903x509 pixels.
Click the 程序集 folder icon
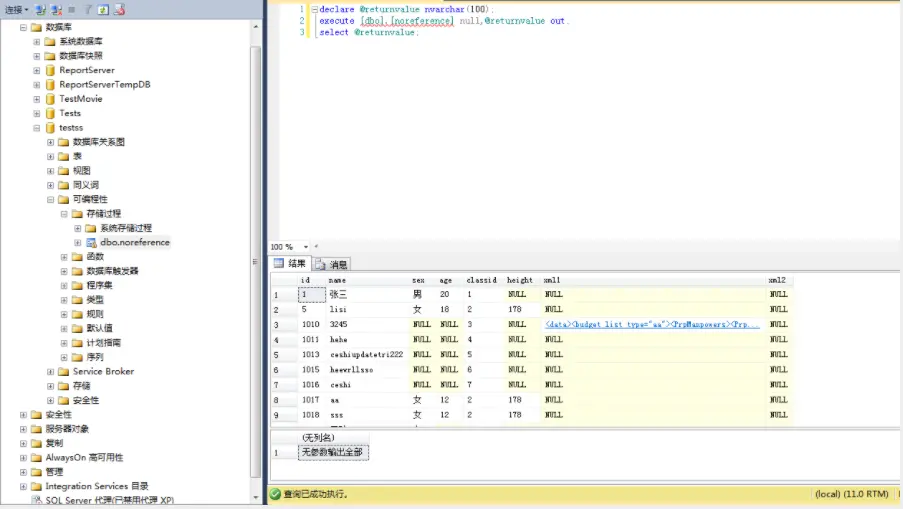77,286
